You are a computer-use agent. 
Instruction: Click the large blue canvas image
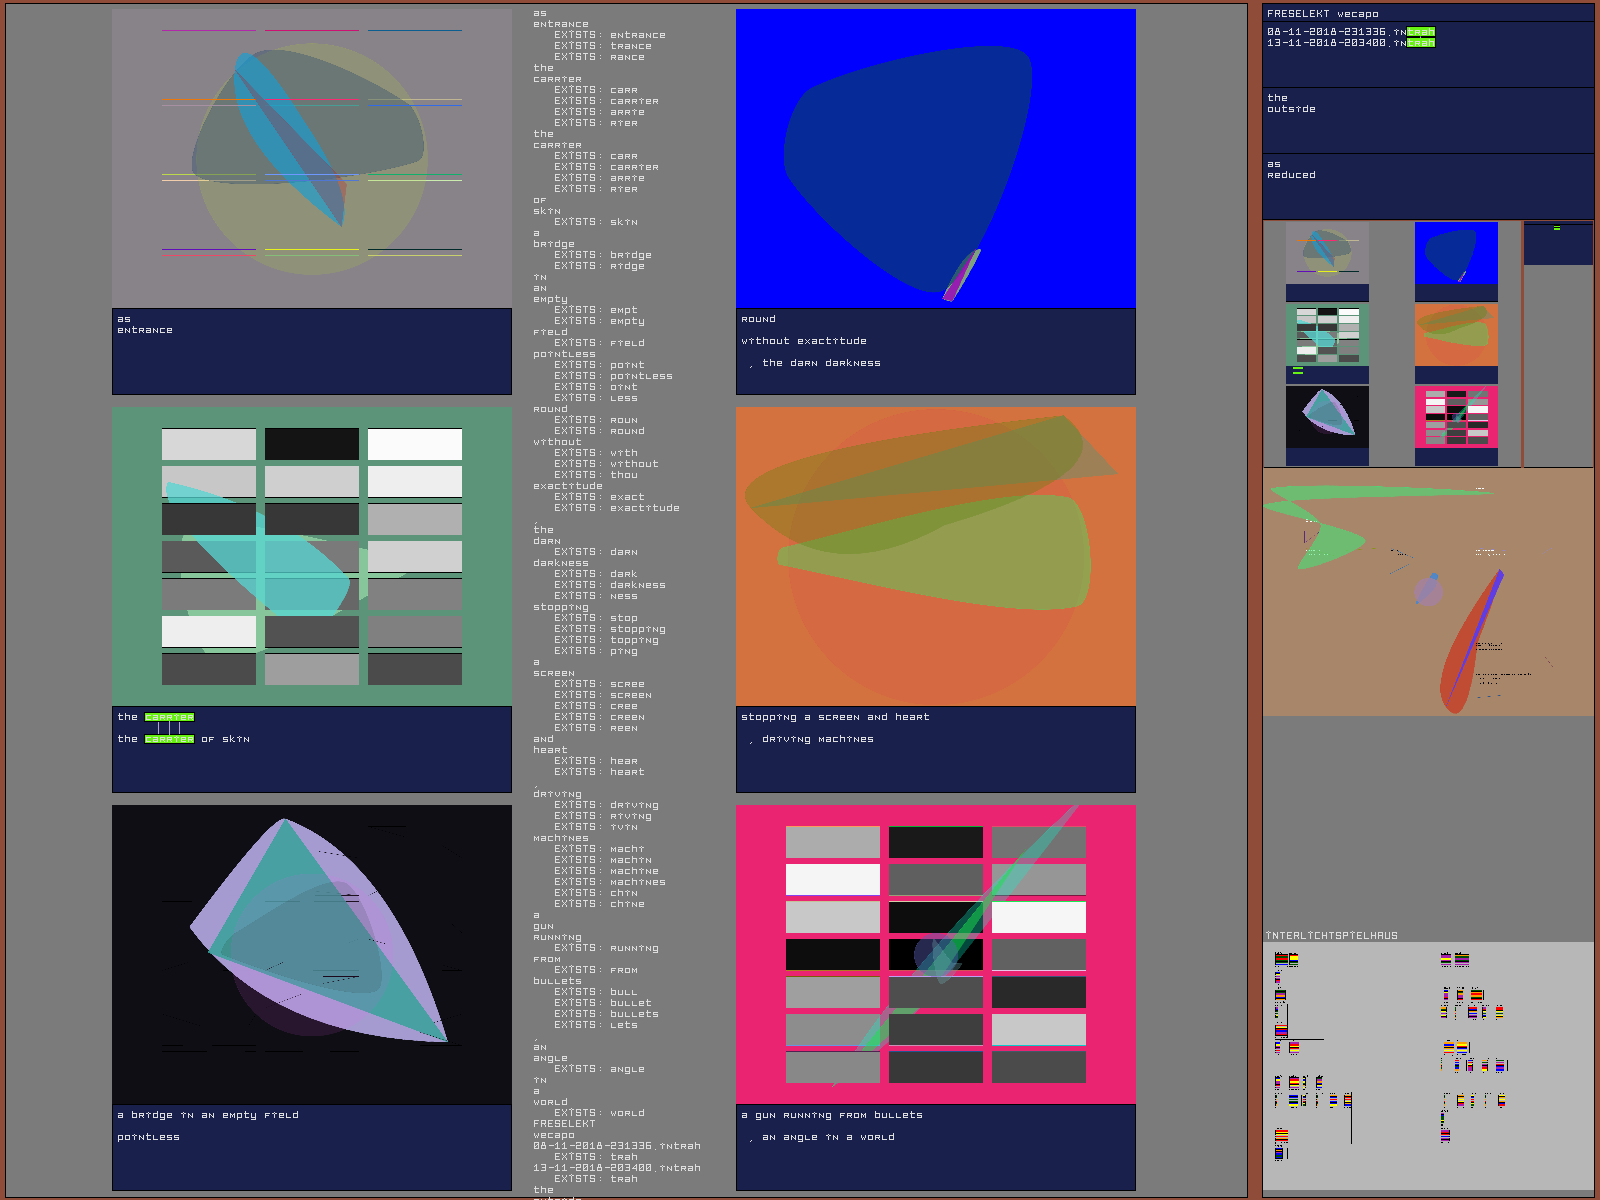tap(935, 158)
